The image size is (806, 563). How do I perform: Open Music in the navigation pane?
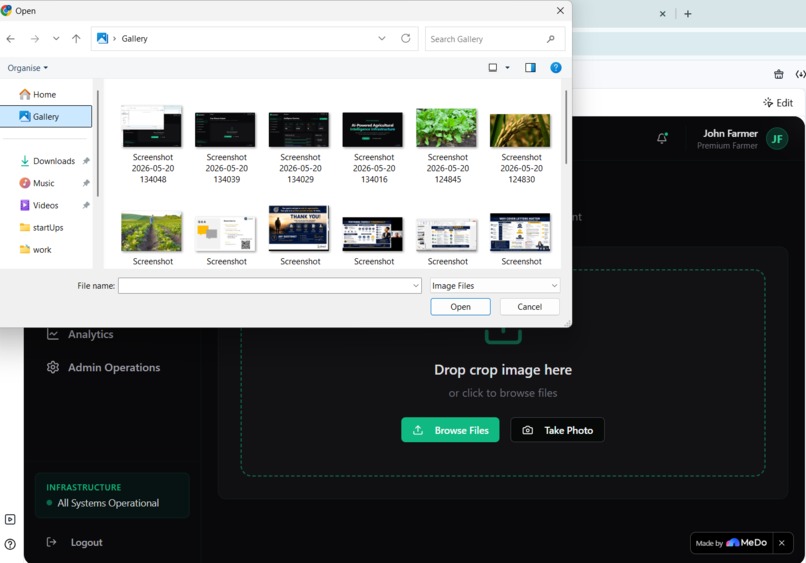click(x=46, y=183)
